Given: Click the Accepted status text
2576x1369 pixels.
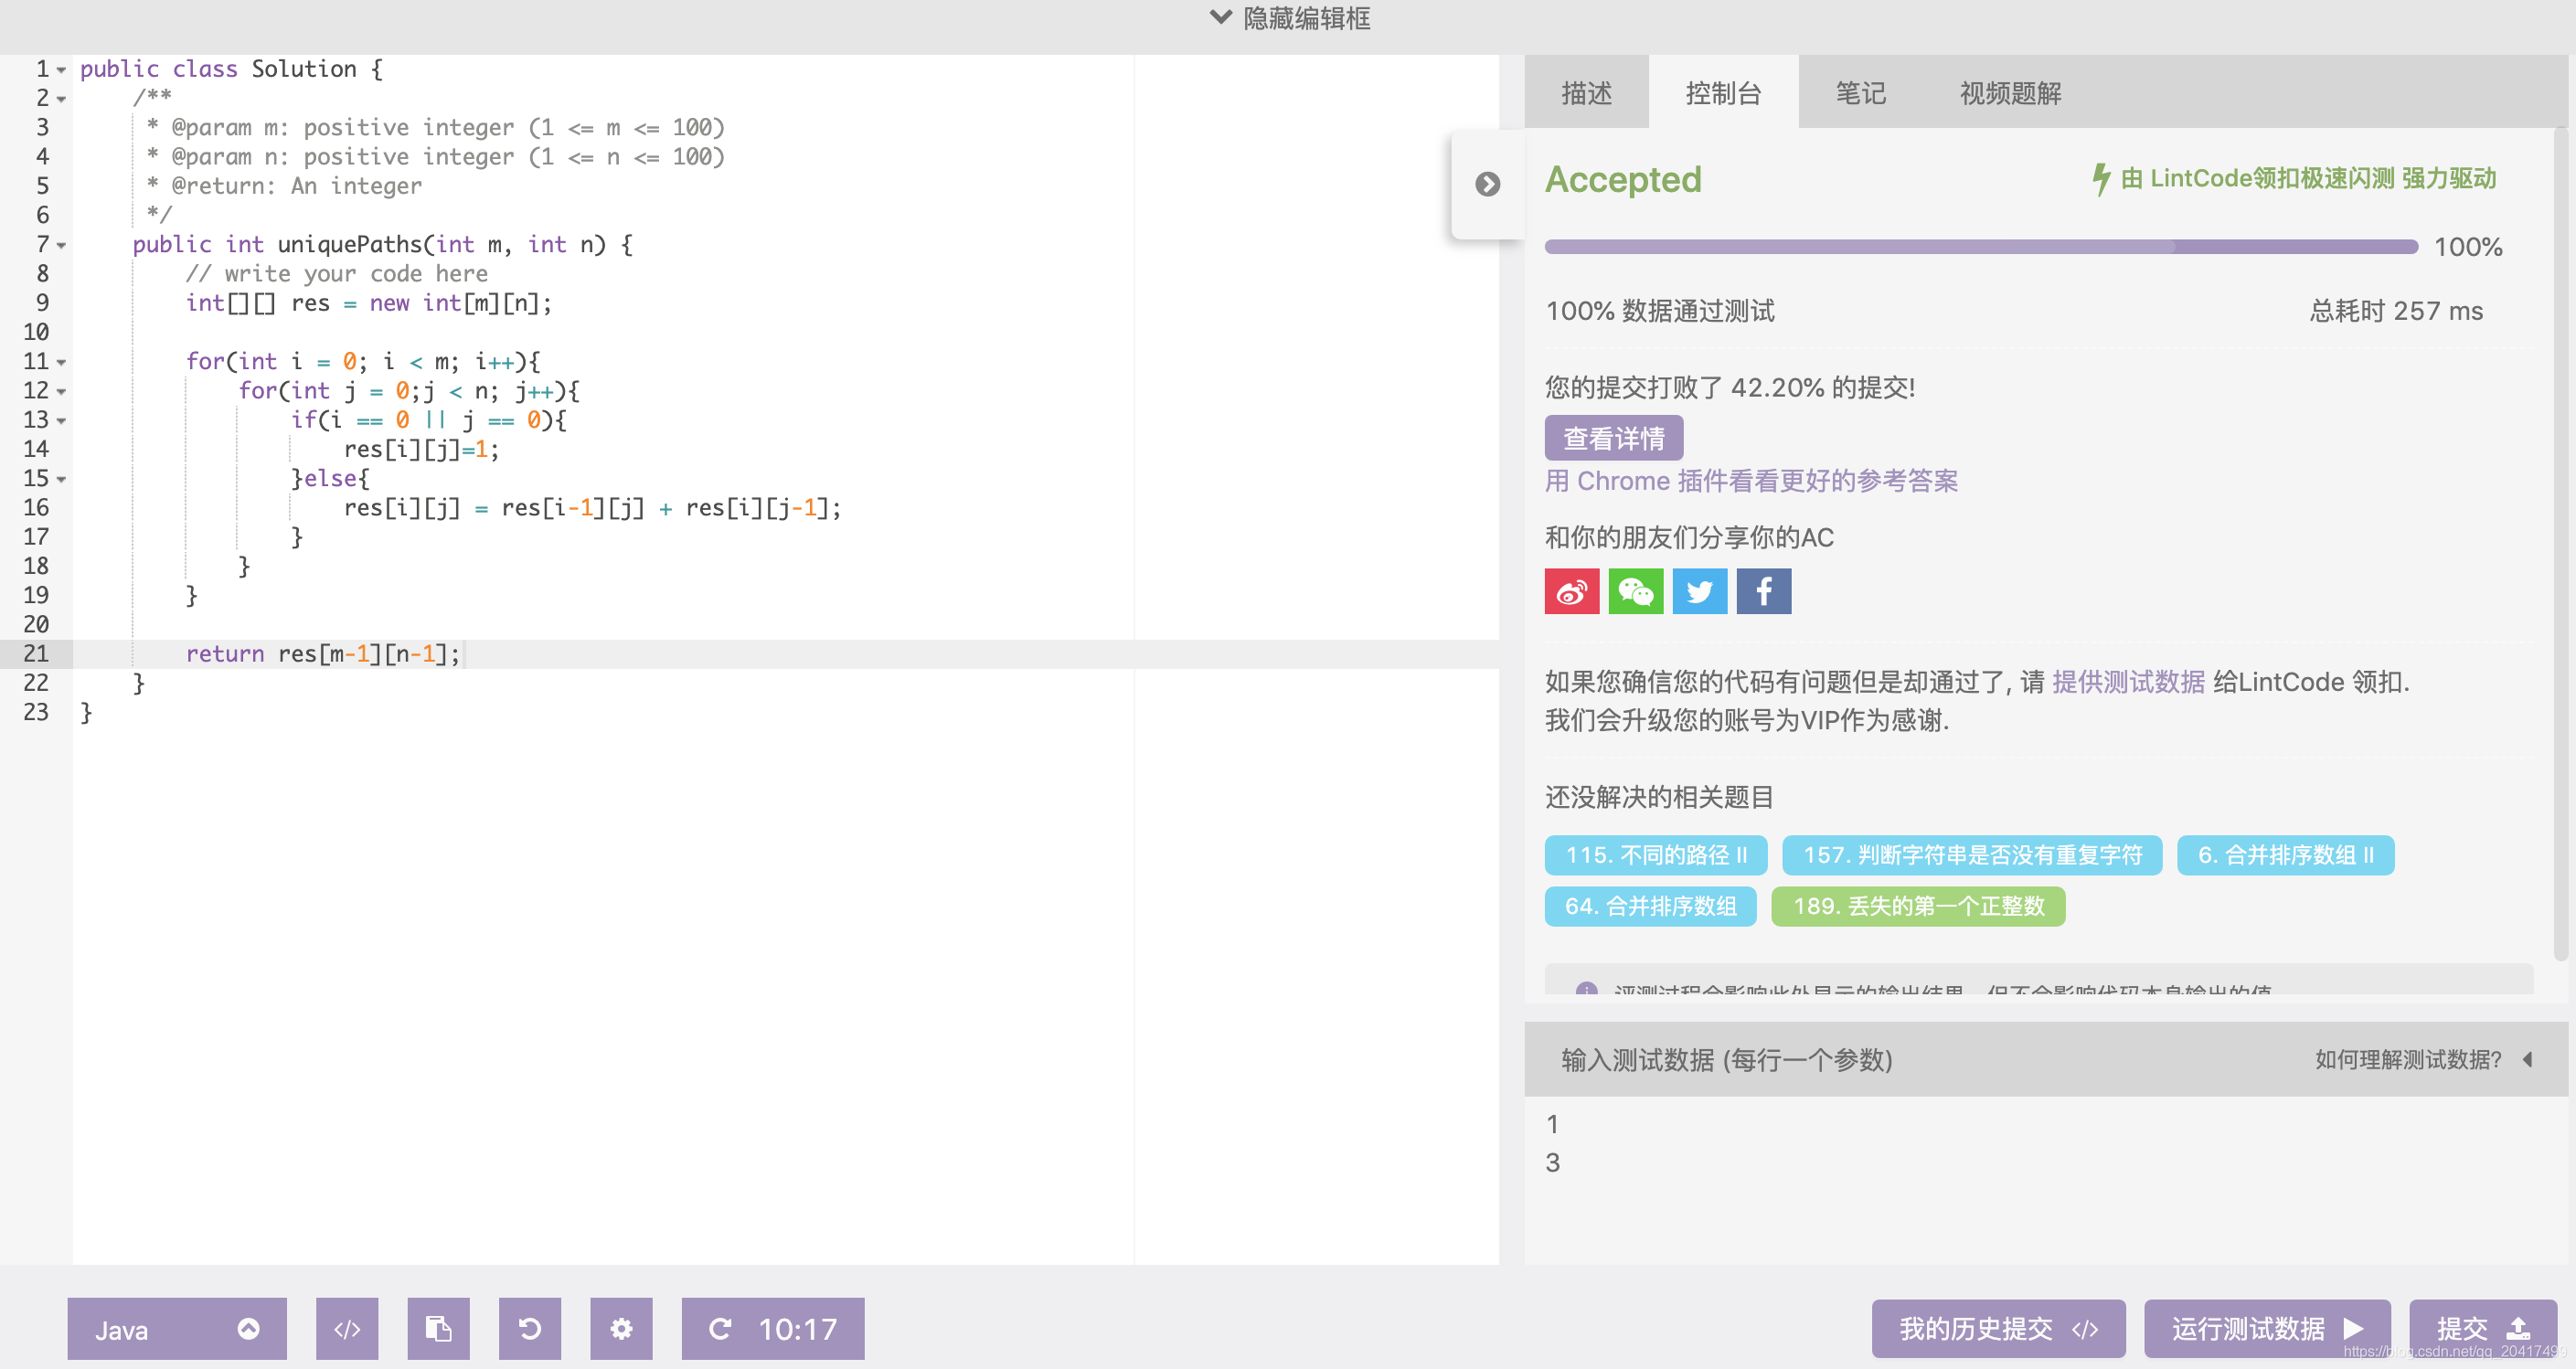Looking at the screenshot, I should point(1623,180).
